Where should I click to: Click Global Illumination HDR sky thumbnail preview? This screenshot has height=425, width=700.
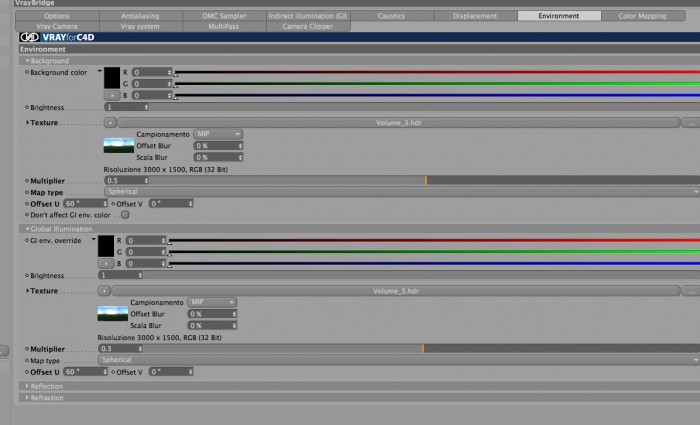[112, 313]
